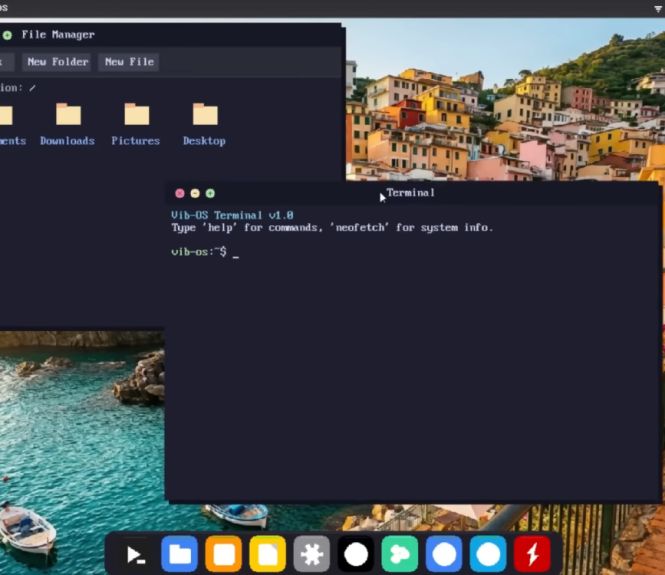Open the blue folder dock icon
Screen dimensions: 665x575
[180, 553]
